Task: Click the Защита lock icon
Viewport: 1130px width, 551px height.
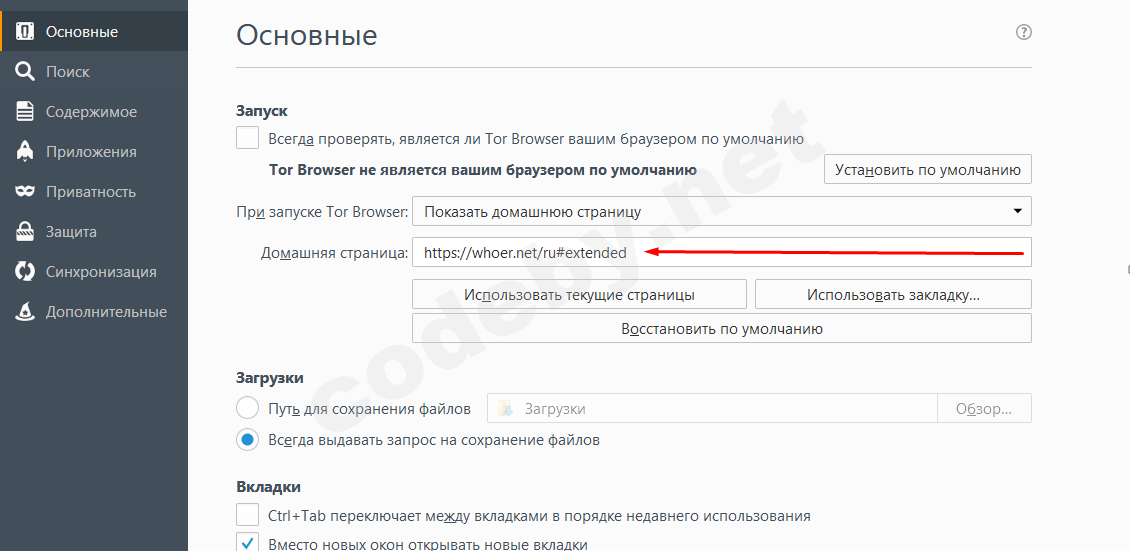Action: click(x=25, y=232)
